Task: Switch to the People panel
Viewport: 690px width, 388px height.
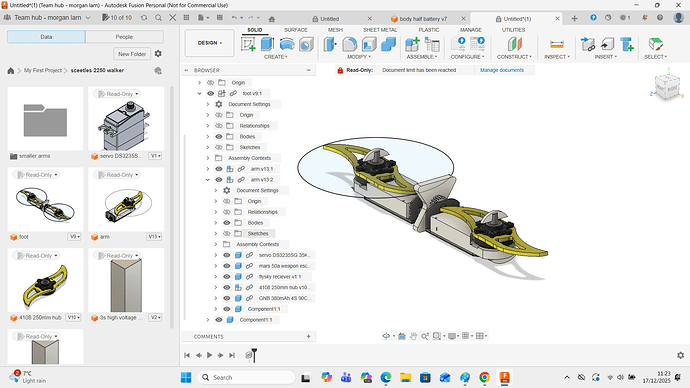Action: point(124,37)
